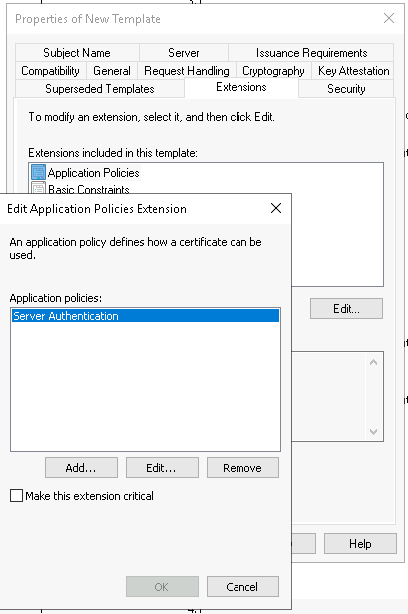408x614 pixels.
Task: Click Add... to add an application policy
Action: pyautogui.click(x=81, y=468)
